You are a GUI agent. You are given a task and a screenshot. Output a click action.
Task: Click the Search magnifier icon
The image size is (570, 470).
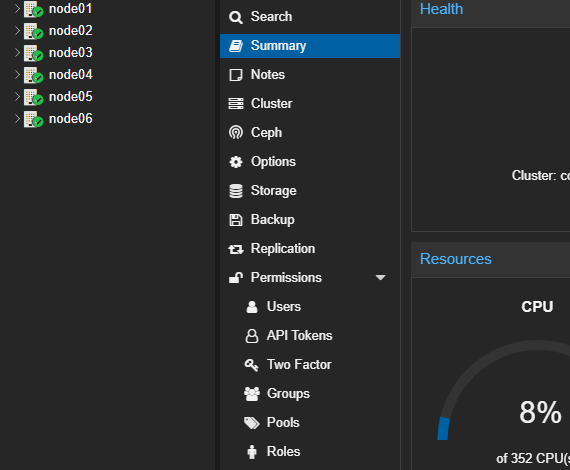(x=236, y=17)
